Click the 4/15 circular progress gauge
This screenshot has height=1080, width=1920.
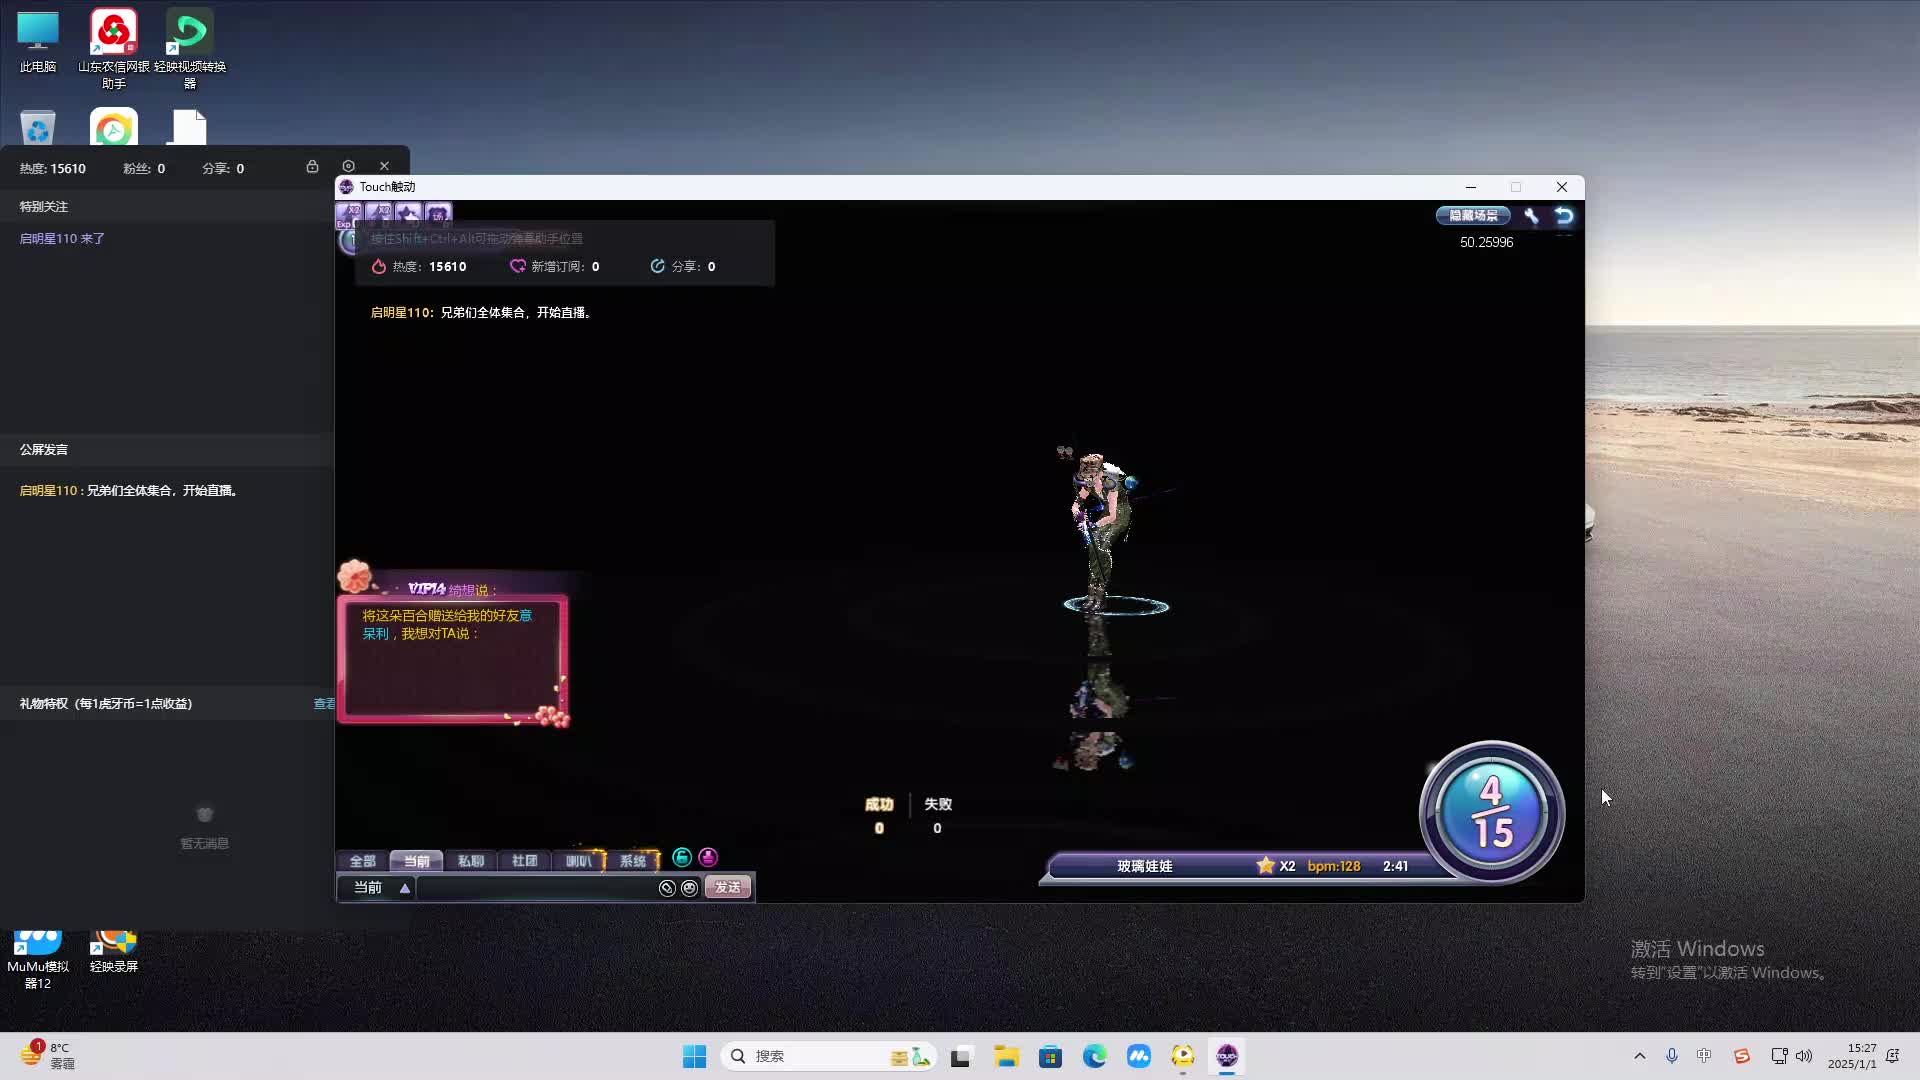[1491, 812]
